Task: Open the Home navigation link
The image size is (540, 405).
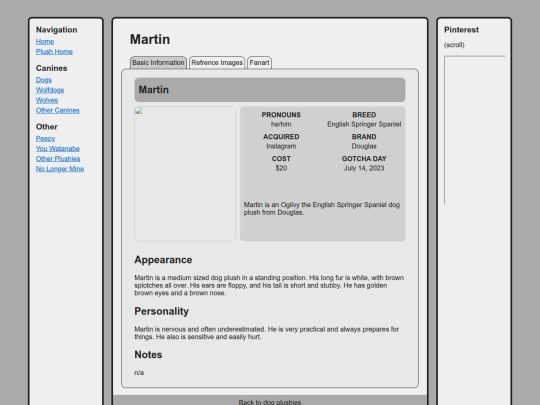Action: point(45,42)
